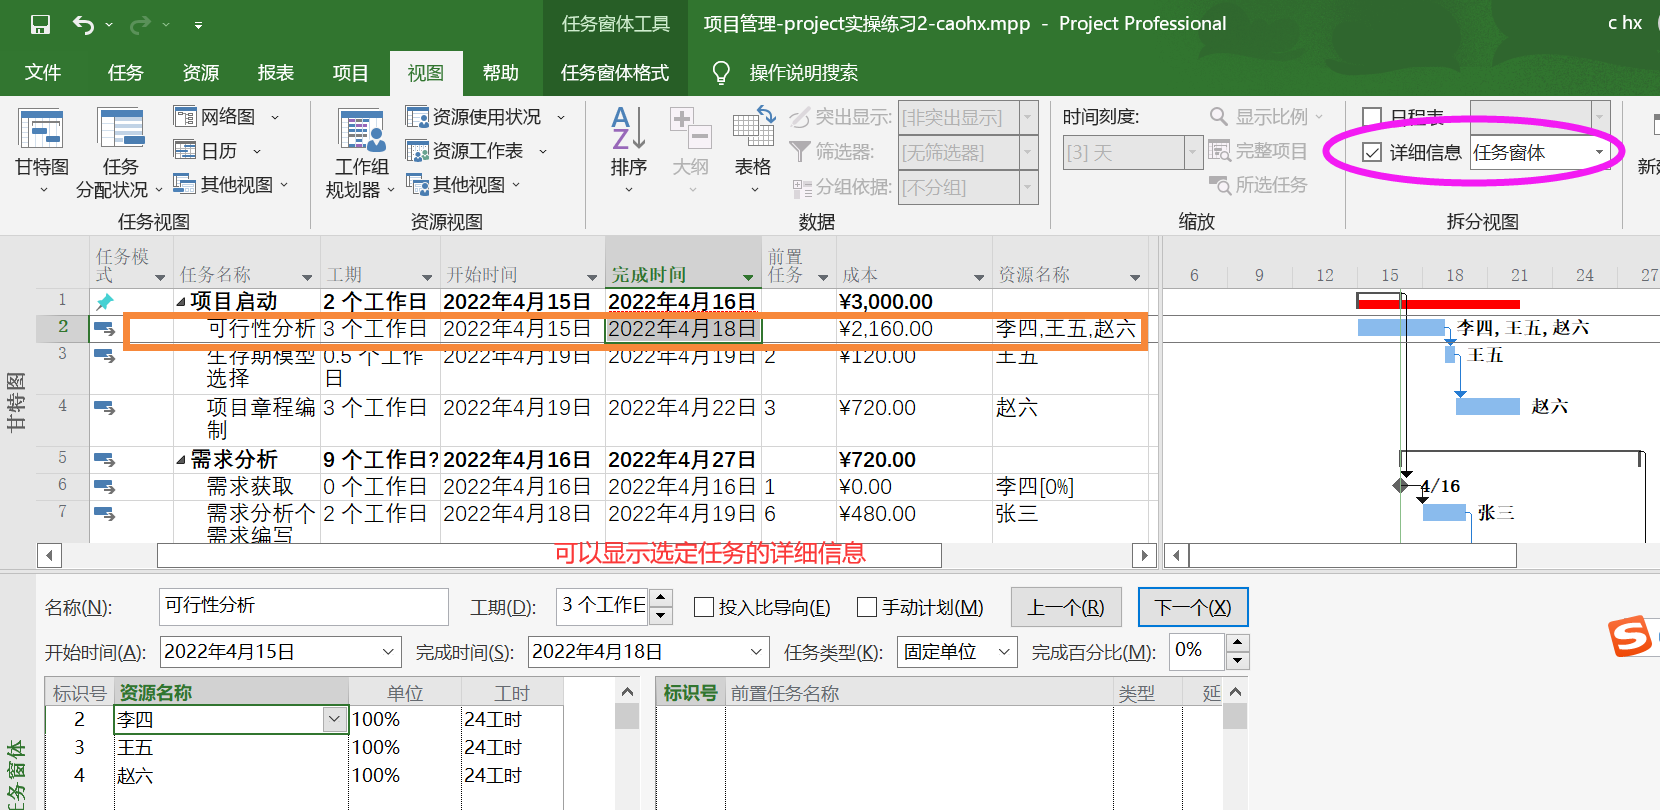Check Manually Scheduled (手动计划) checkbox
The width and height of the screenshot is (1660, 810).
(x=867, y=607)
